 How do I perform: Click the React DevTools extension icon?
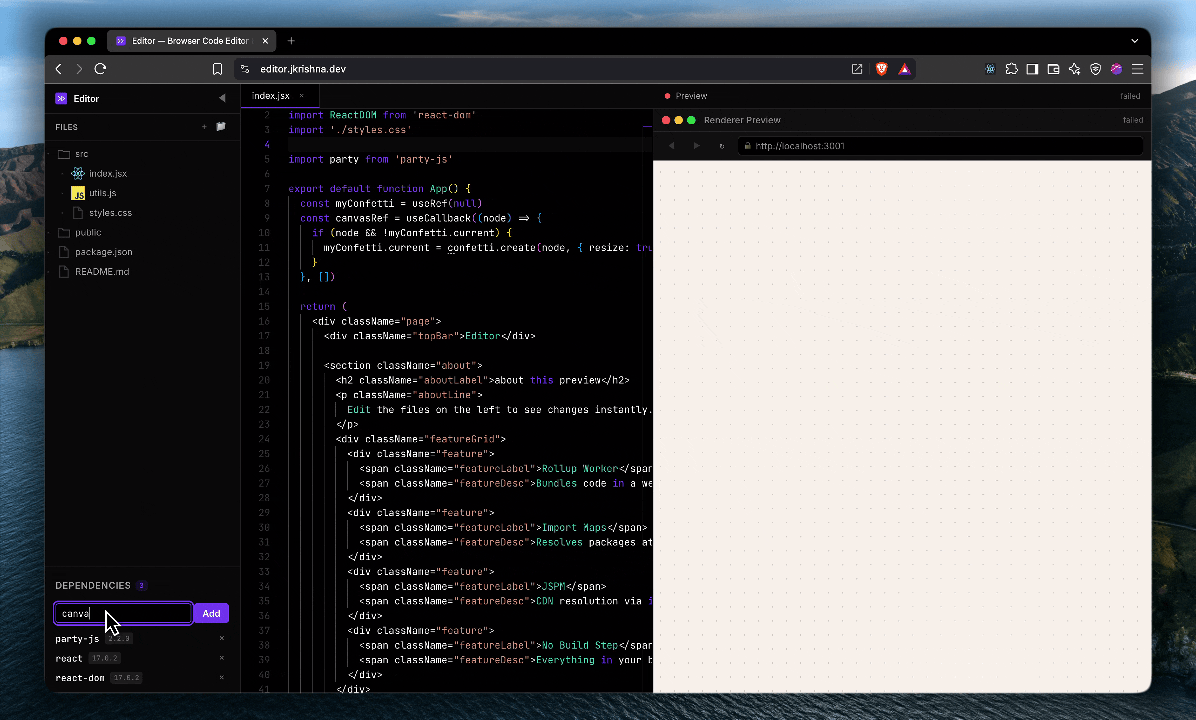pyautogui.click(x=990, y=69)
